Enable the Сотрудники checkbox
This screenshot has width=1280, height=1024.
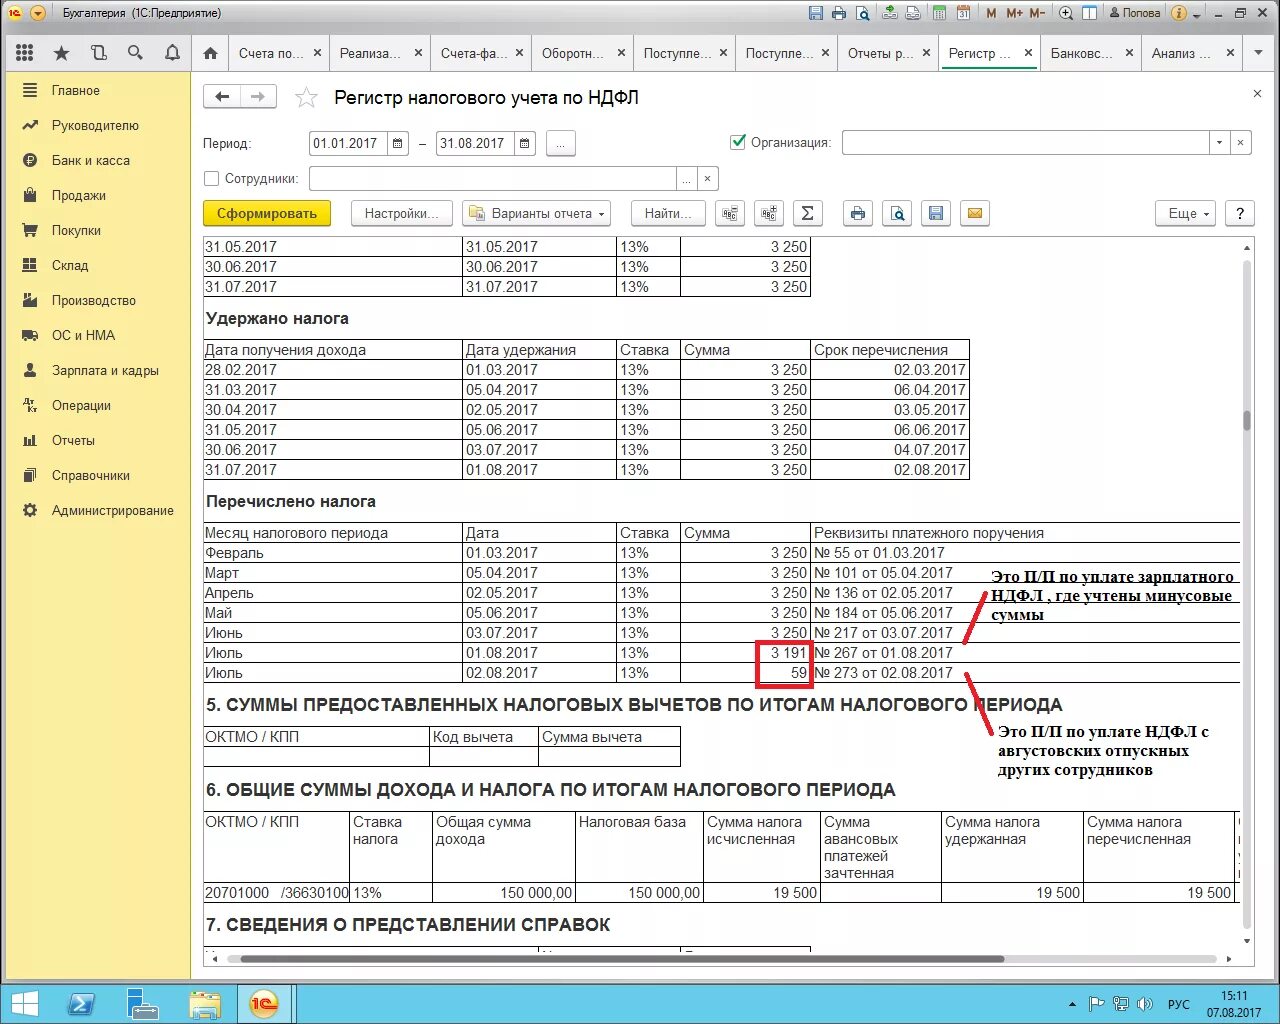point(211,178)
